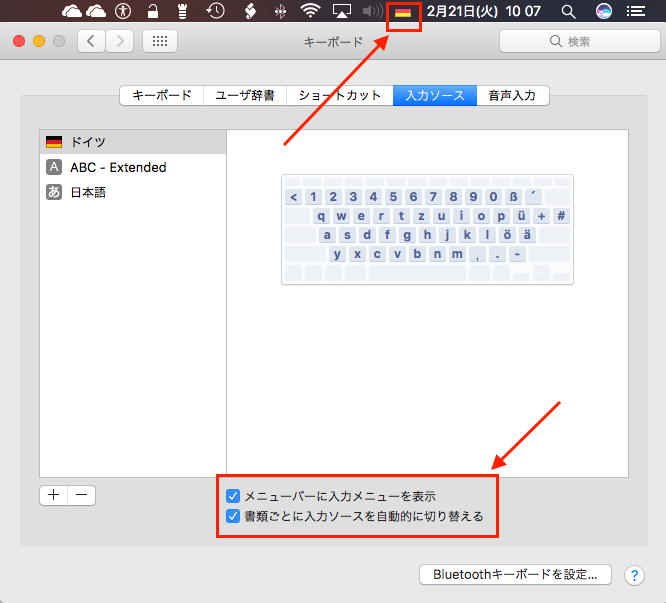Click the volume speaker icon
The width and height of the screenshot is (666, 603).
click(373, 11)
